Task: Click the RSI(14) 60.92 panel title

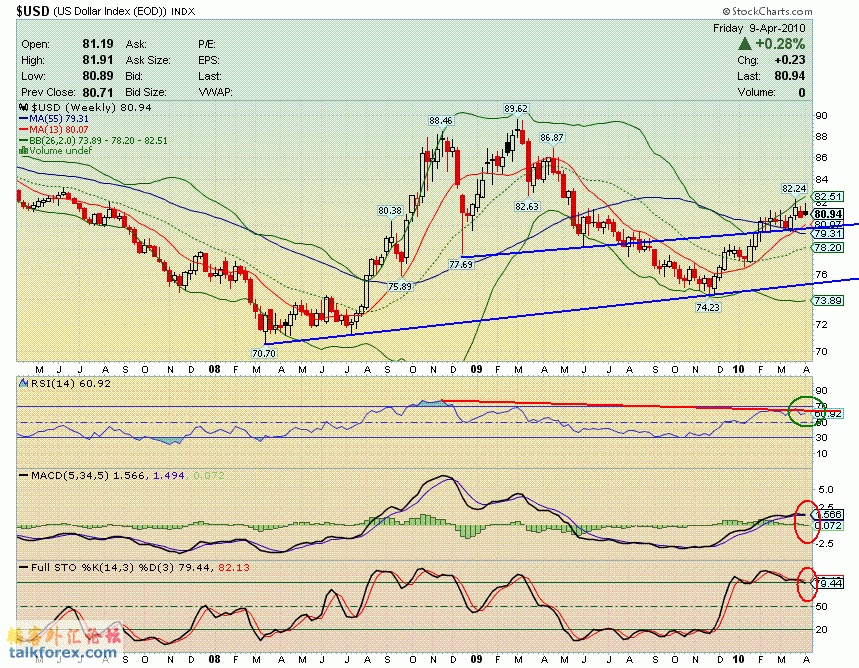Action: (71, 384)
